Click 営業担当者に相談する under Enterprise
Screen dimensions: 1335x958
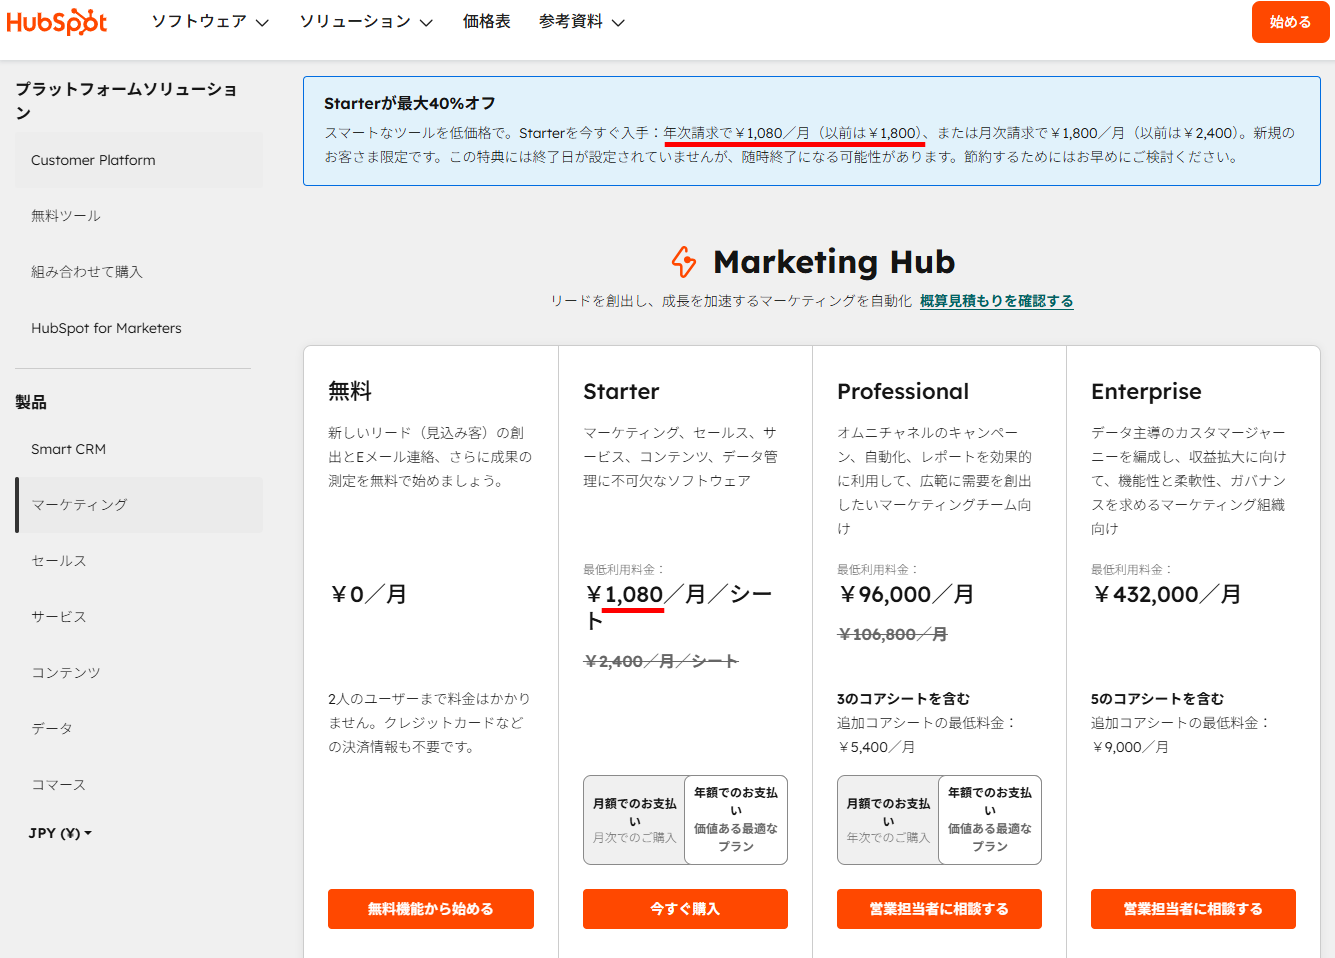tap(1193, 909)
